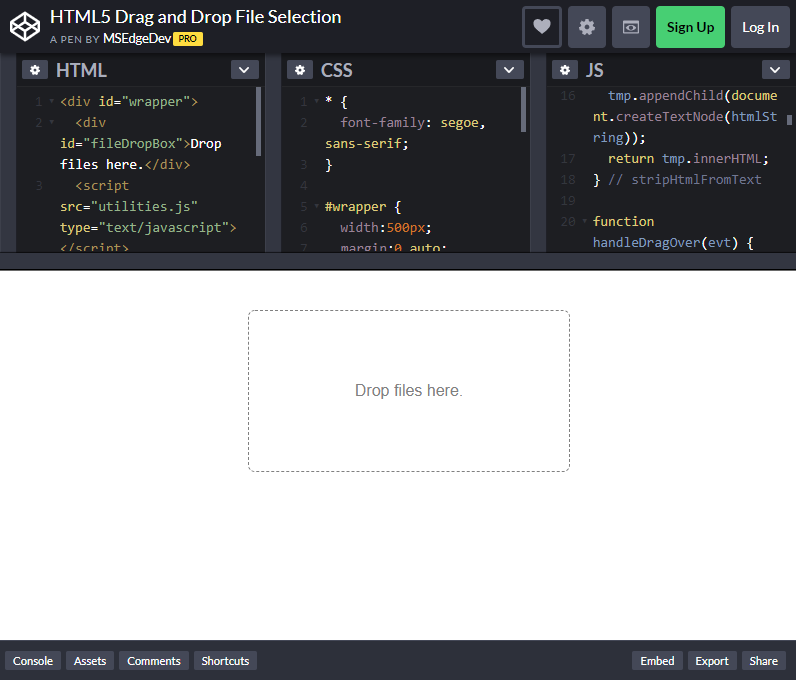Open CSS editor settings gear
Image resolution: width=796 pixels, height=680 pixels.
click(x=300, y=70)
